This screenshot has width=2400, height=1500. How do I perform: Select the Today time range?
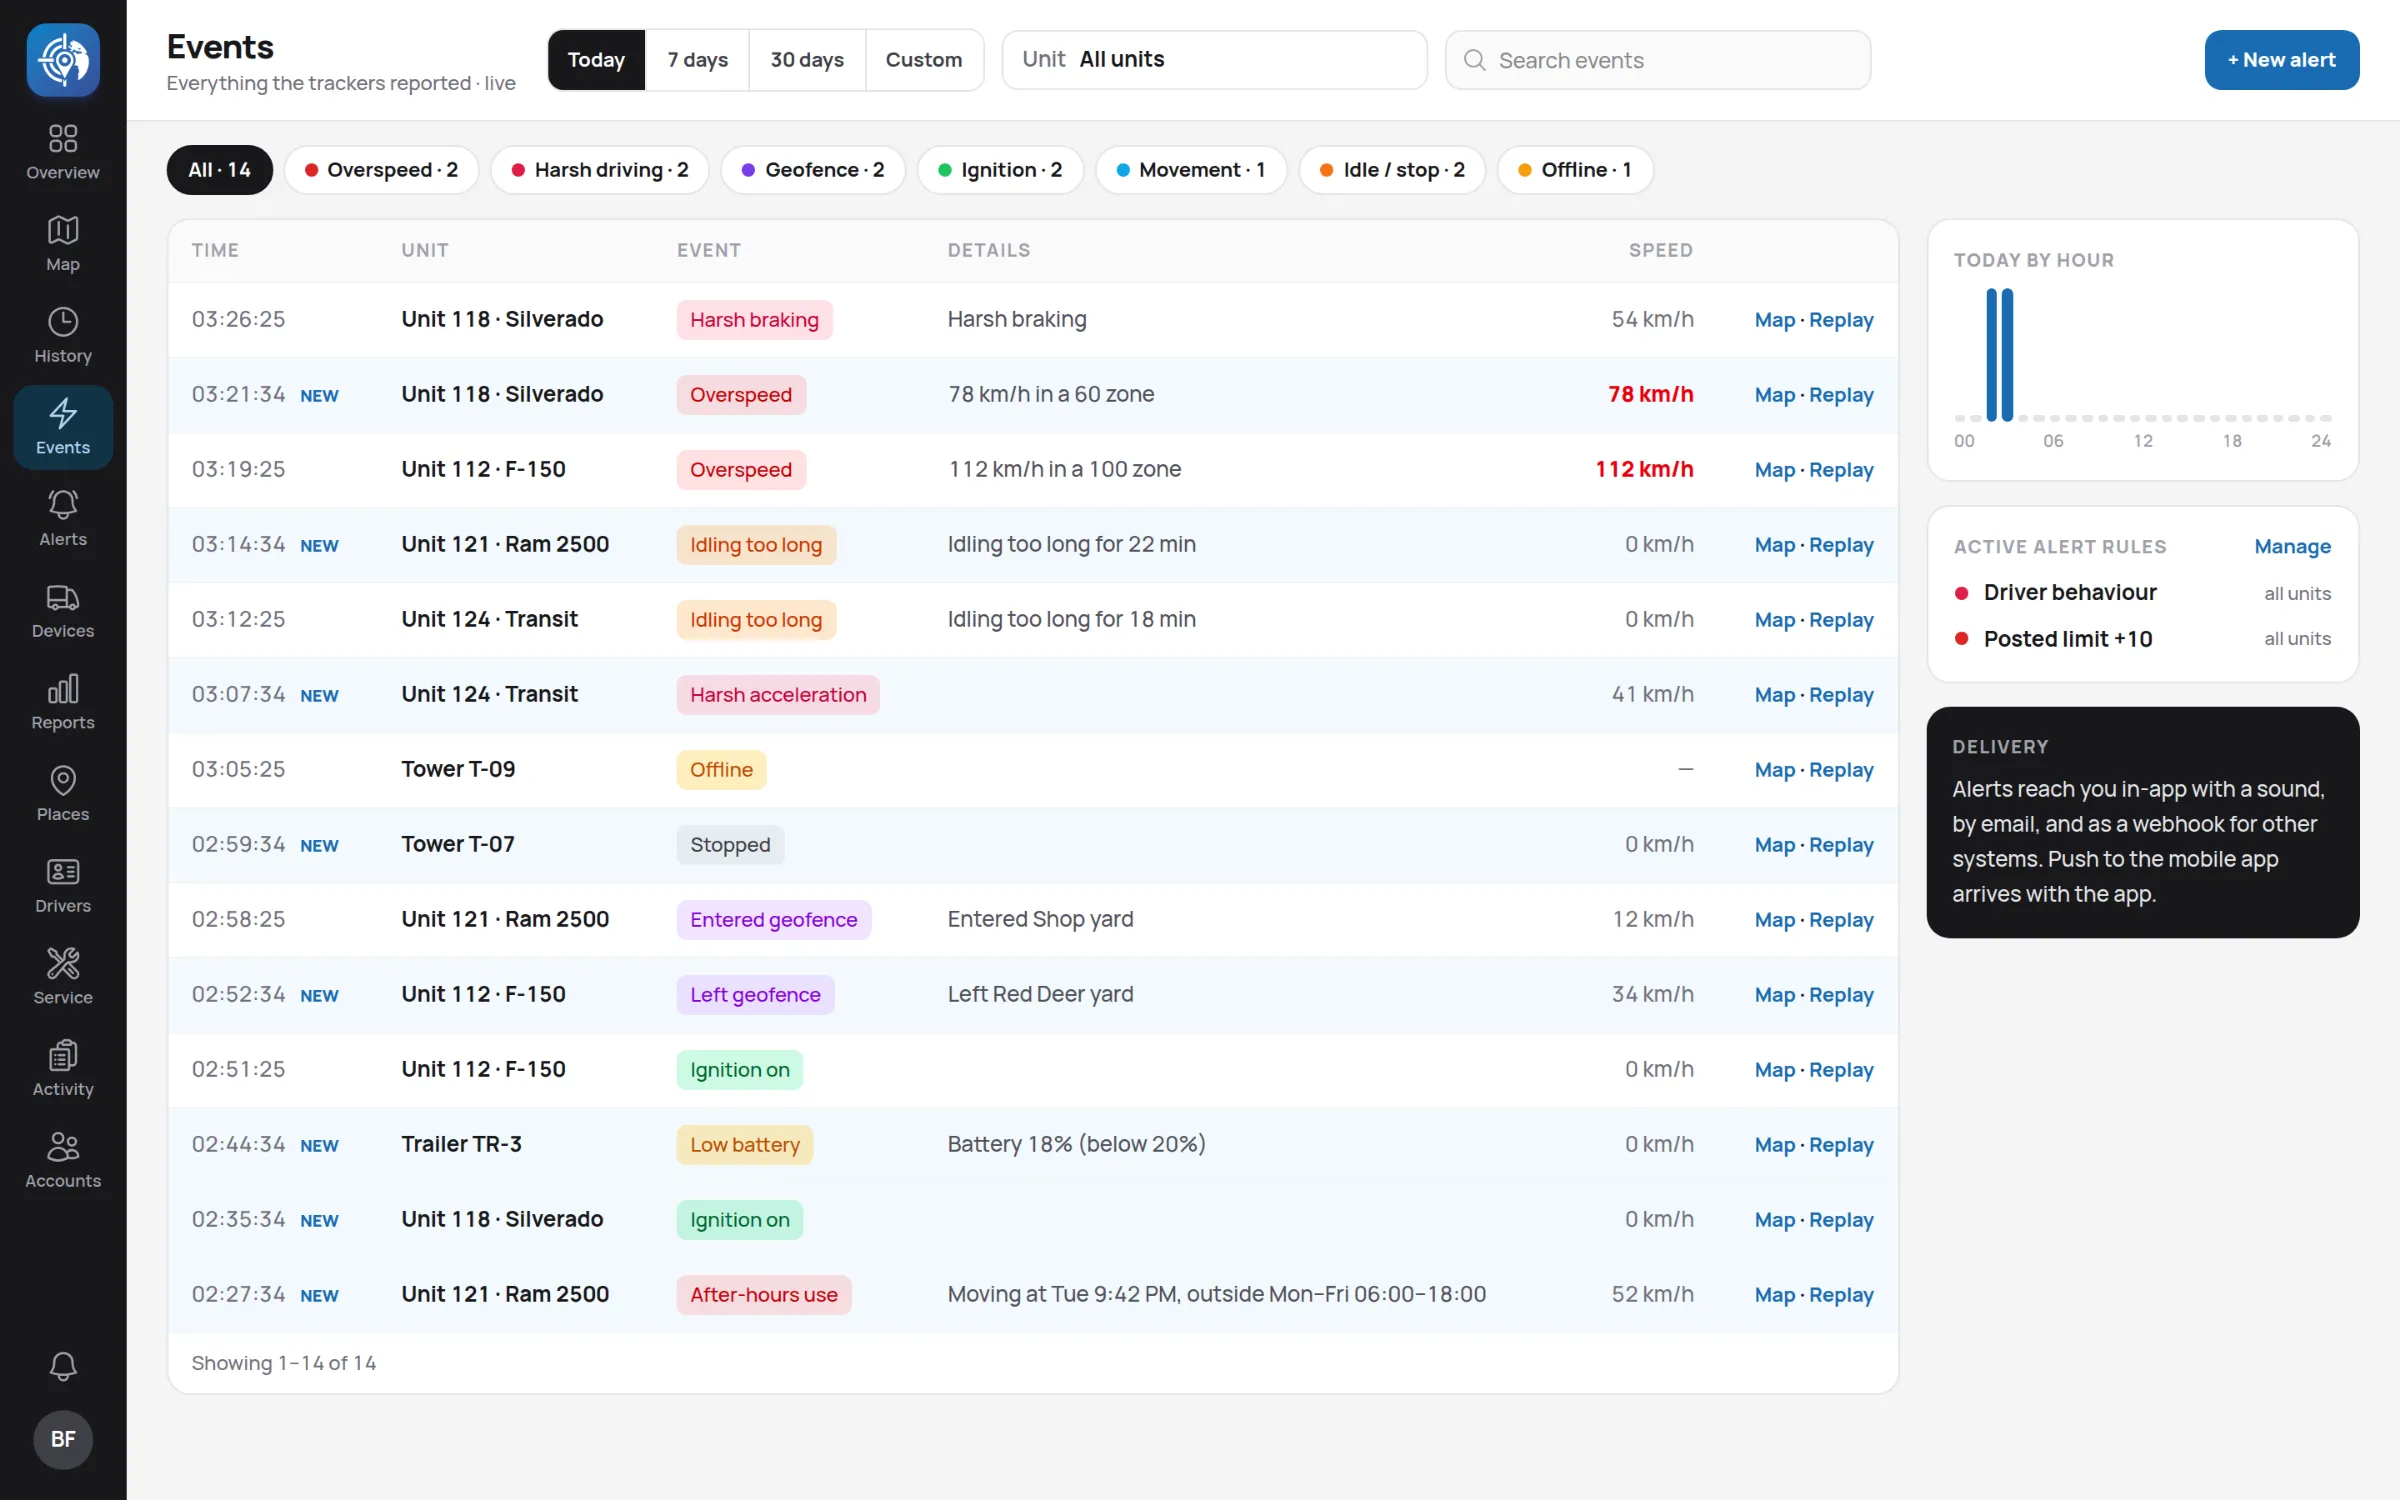596,60
